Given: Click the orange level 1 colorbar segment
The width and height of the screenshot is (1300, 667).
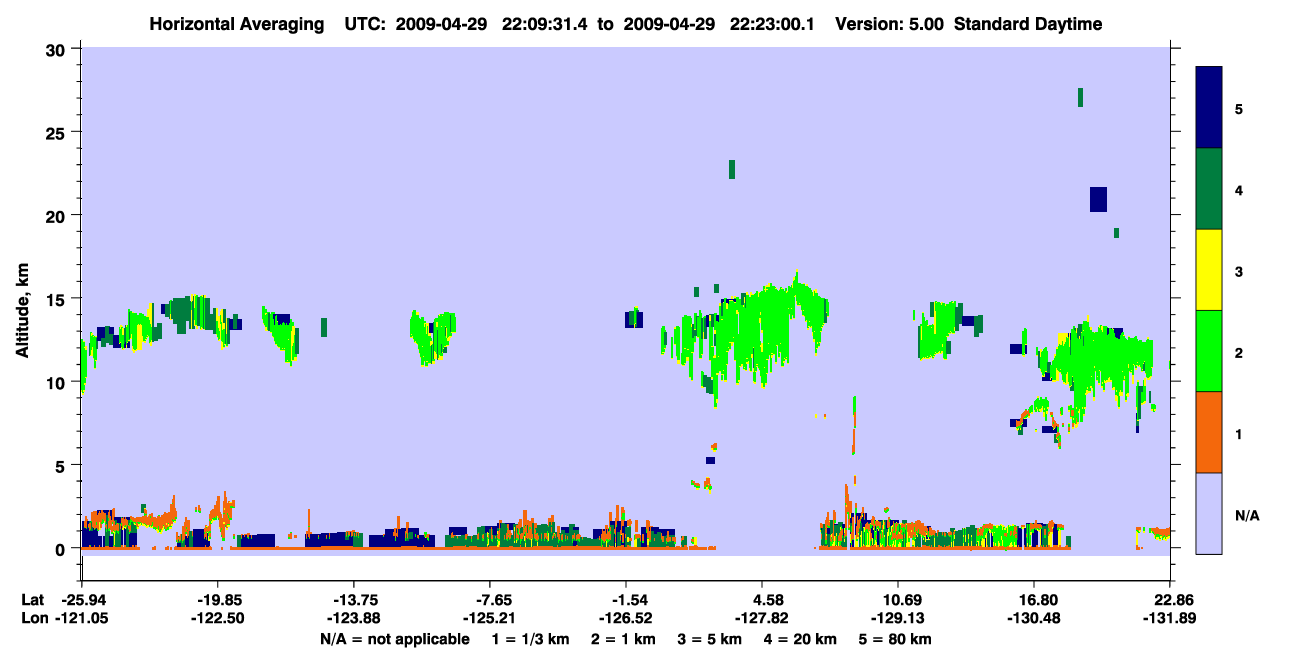Looking at the screenshot, I should [1209, 432].
